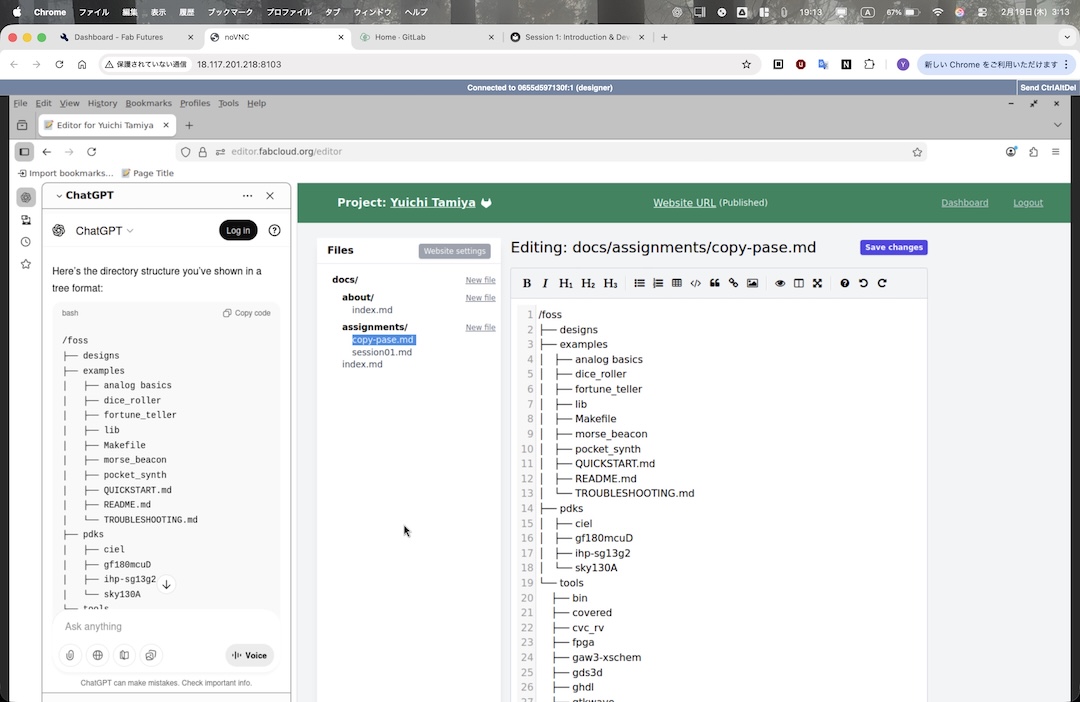Open the Website URL link

point(684,203)
